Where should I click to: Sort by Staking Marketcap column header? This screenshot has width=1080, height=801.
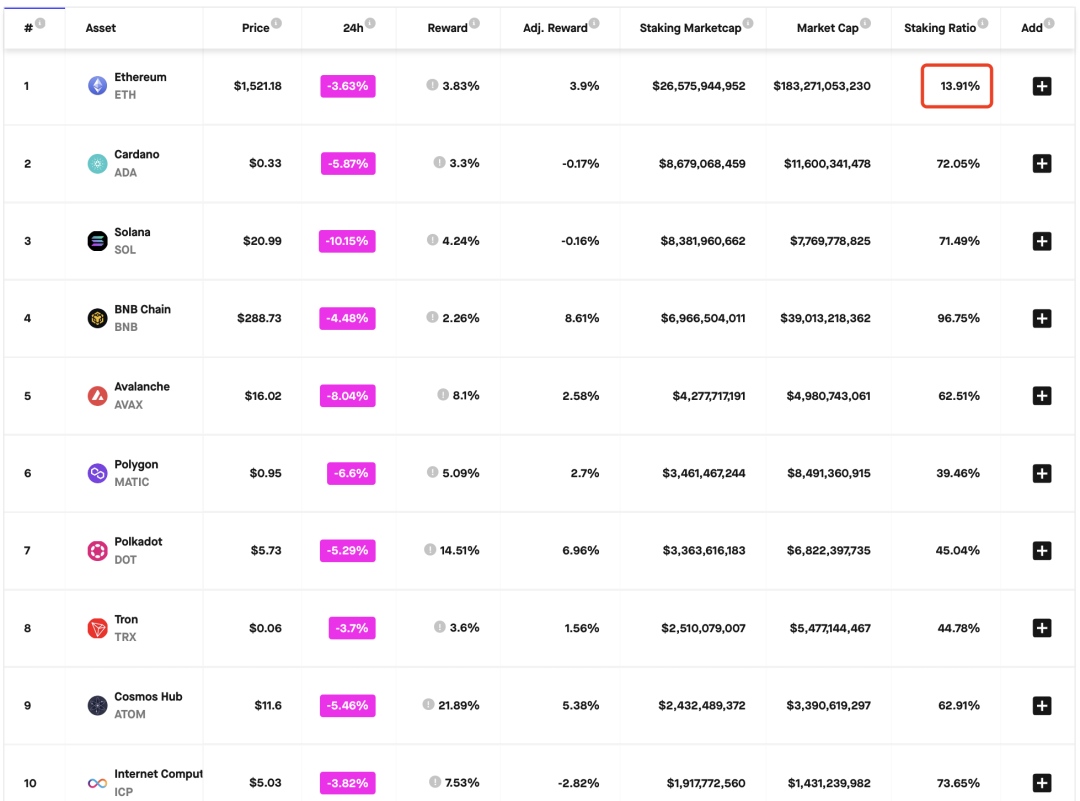[x=690, y=28]
